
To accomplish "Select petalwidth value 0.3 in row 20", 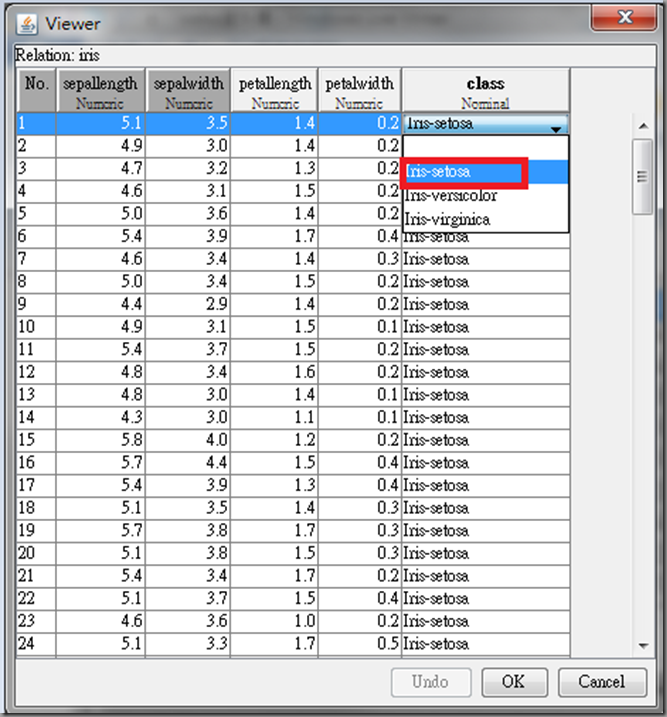I will (360, 553).
